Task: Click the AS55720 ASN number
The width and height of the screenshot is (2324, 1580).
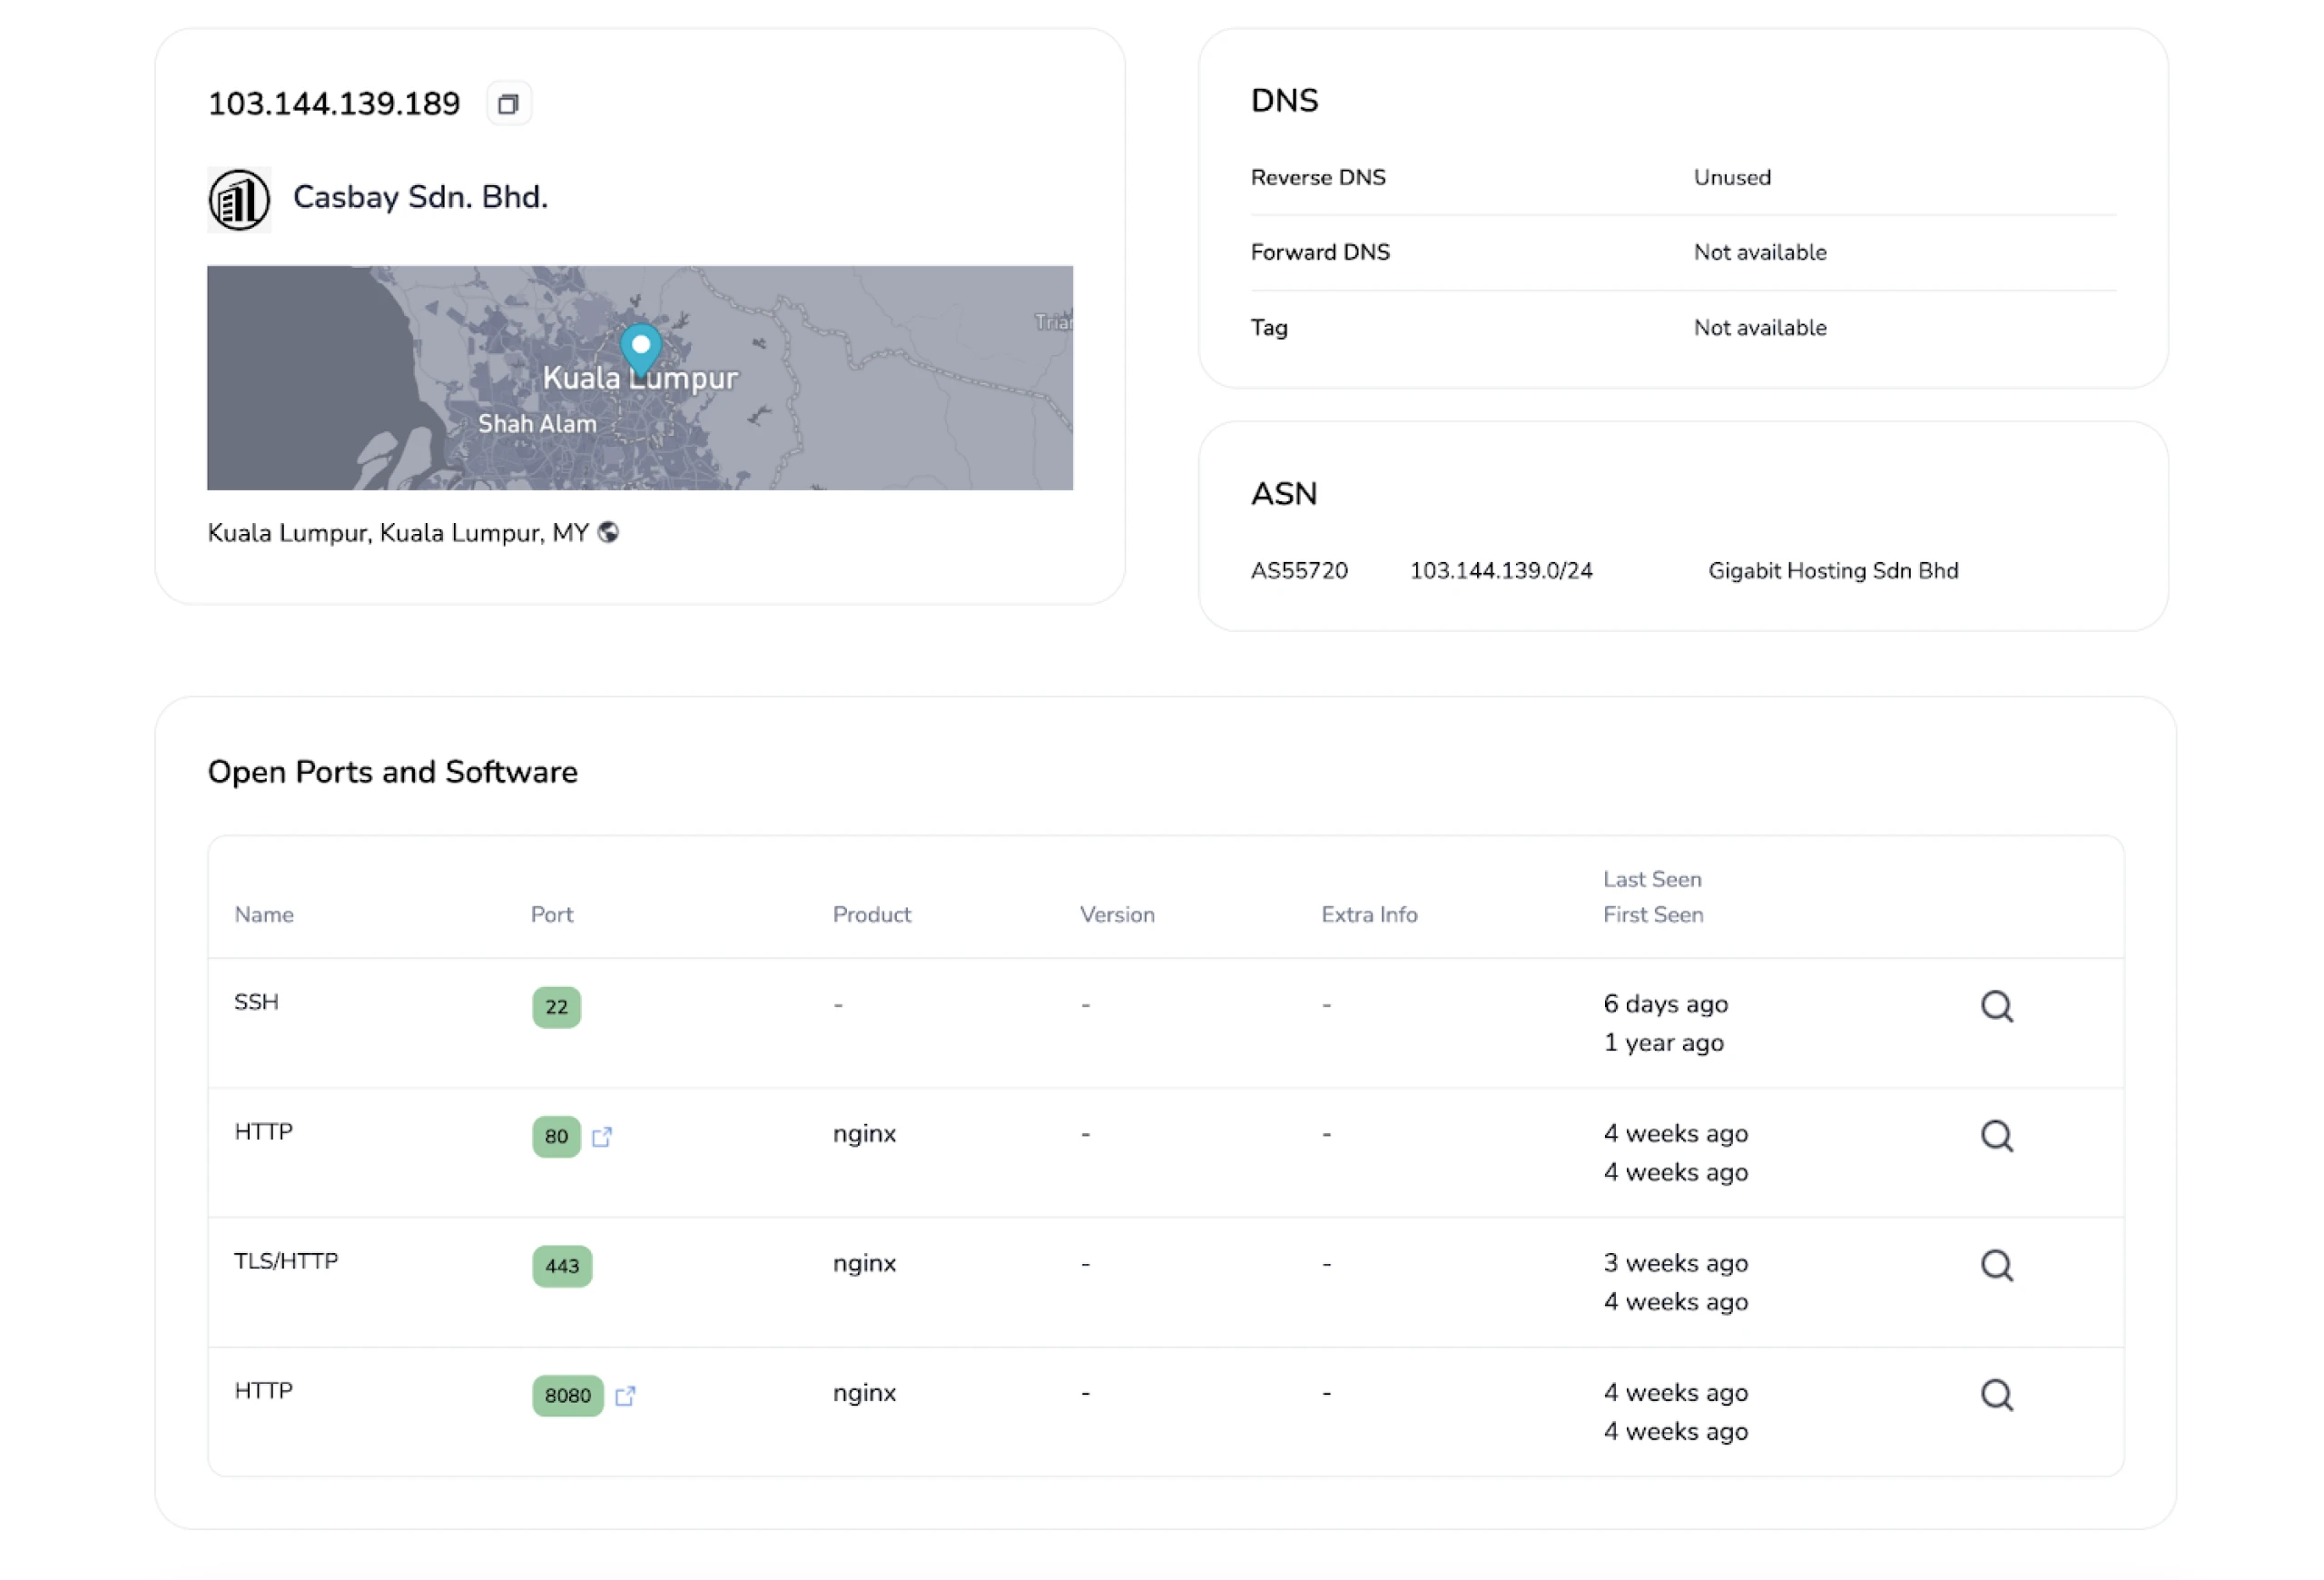Action: point(1299,571)
